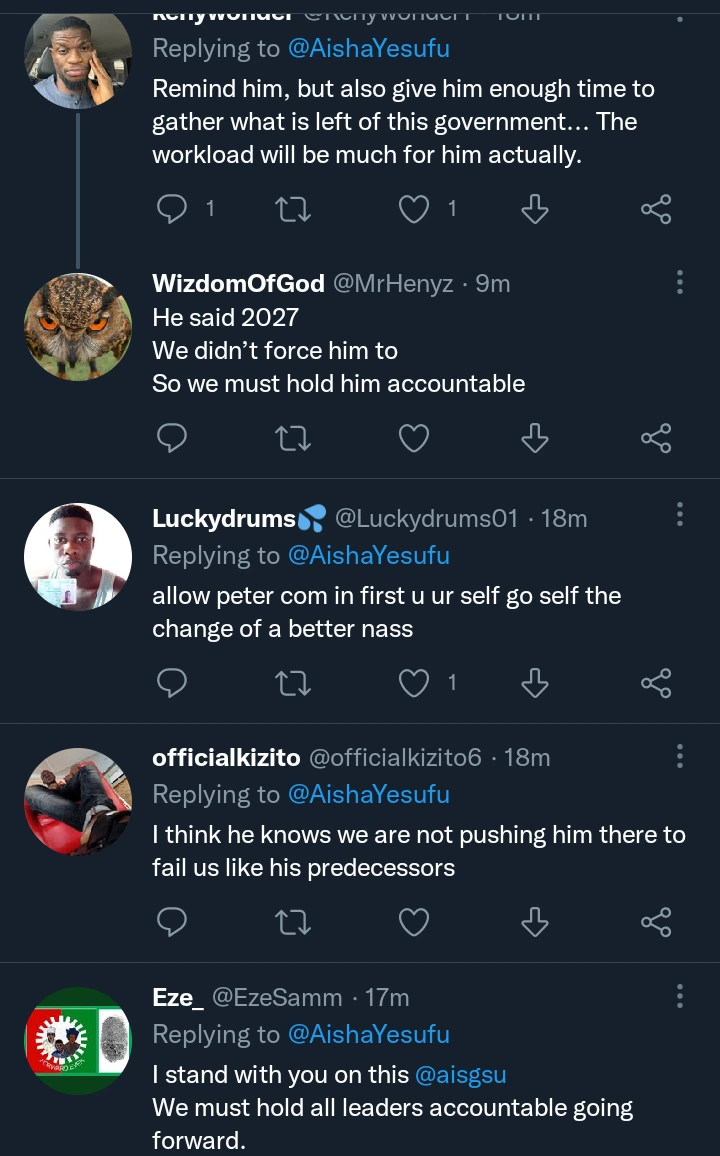720x1156 pixels.
Task: Open more options for WizdomOfGod tweet
Action: pyautogui.click(x=680, y=283)
